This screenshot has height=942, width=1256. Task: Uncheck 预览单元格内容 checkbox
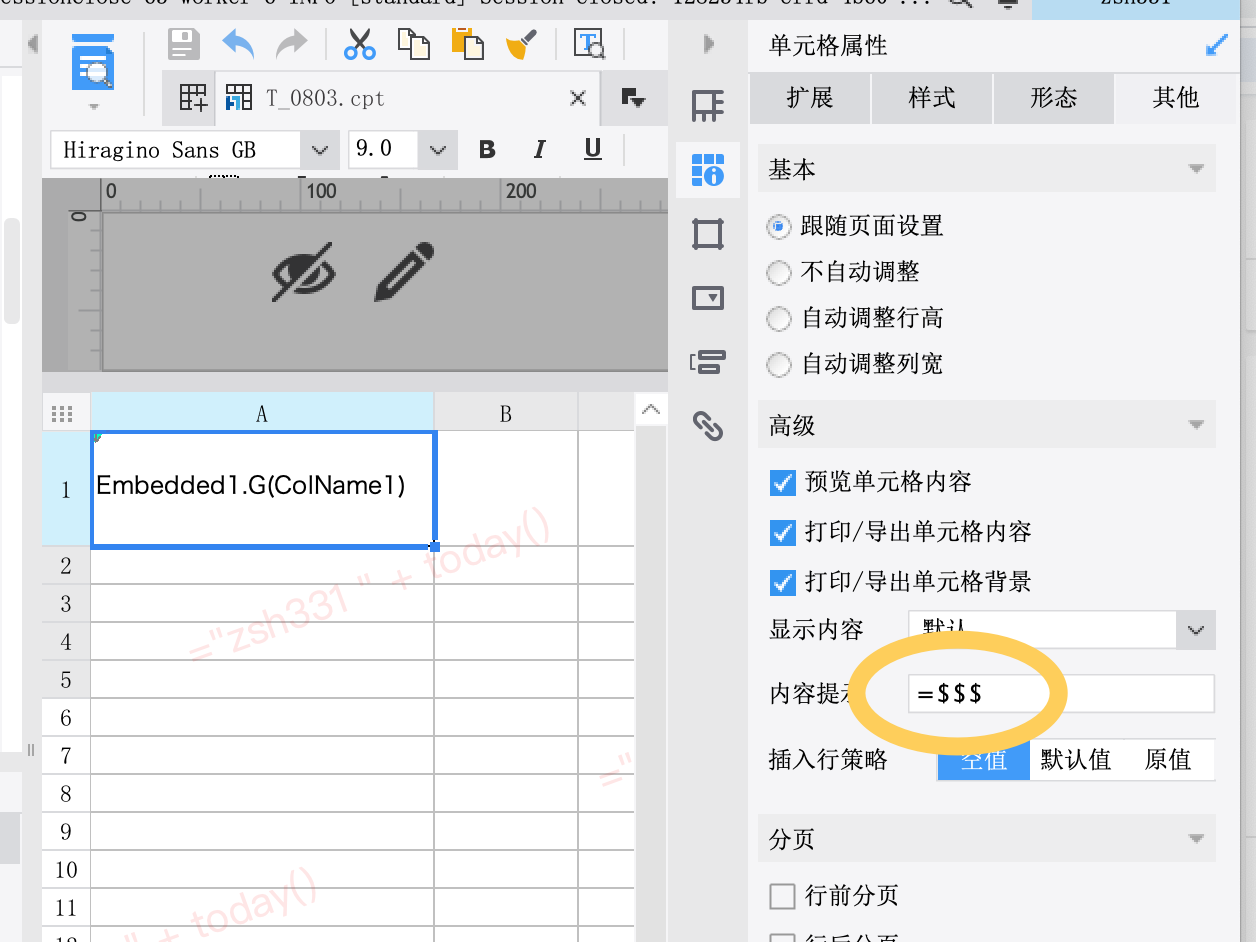783,482
